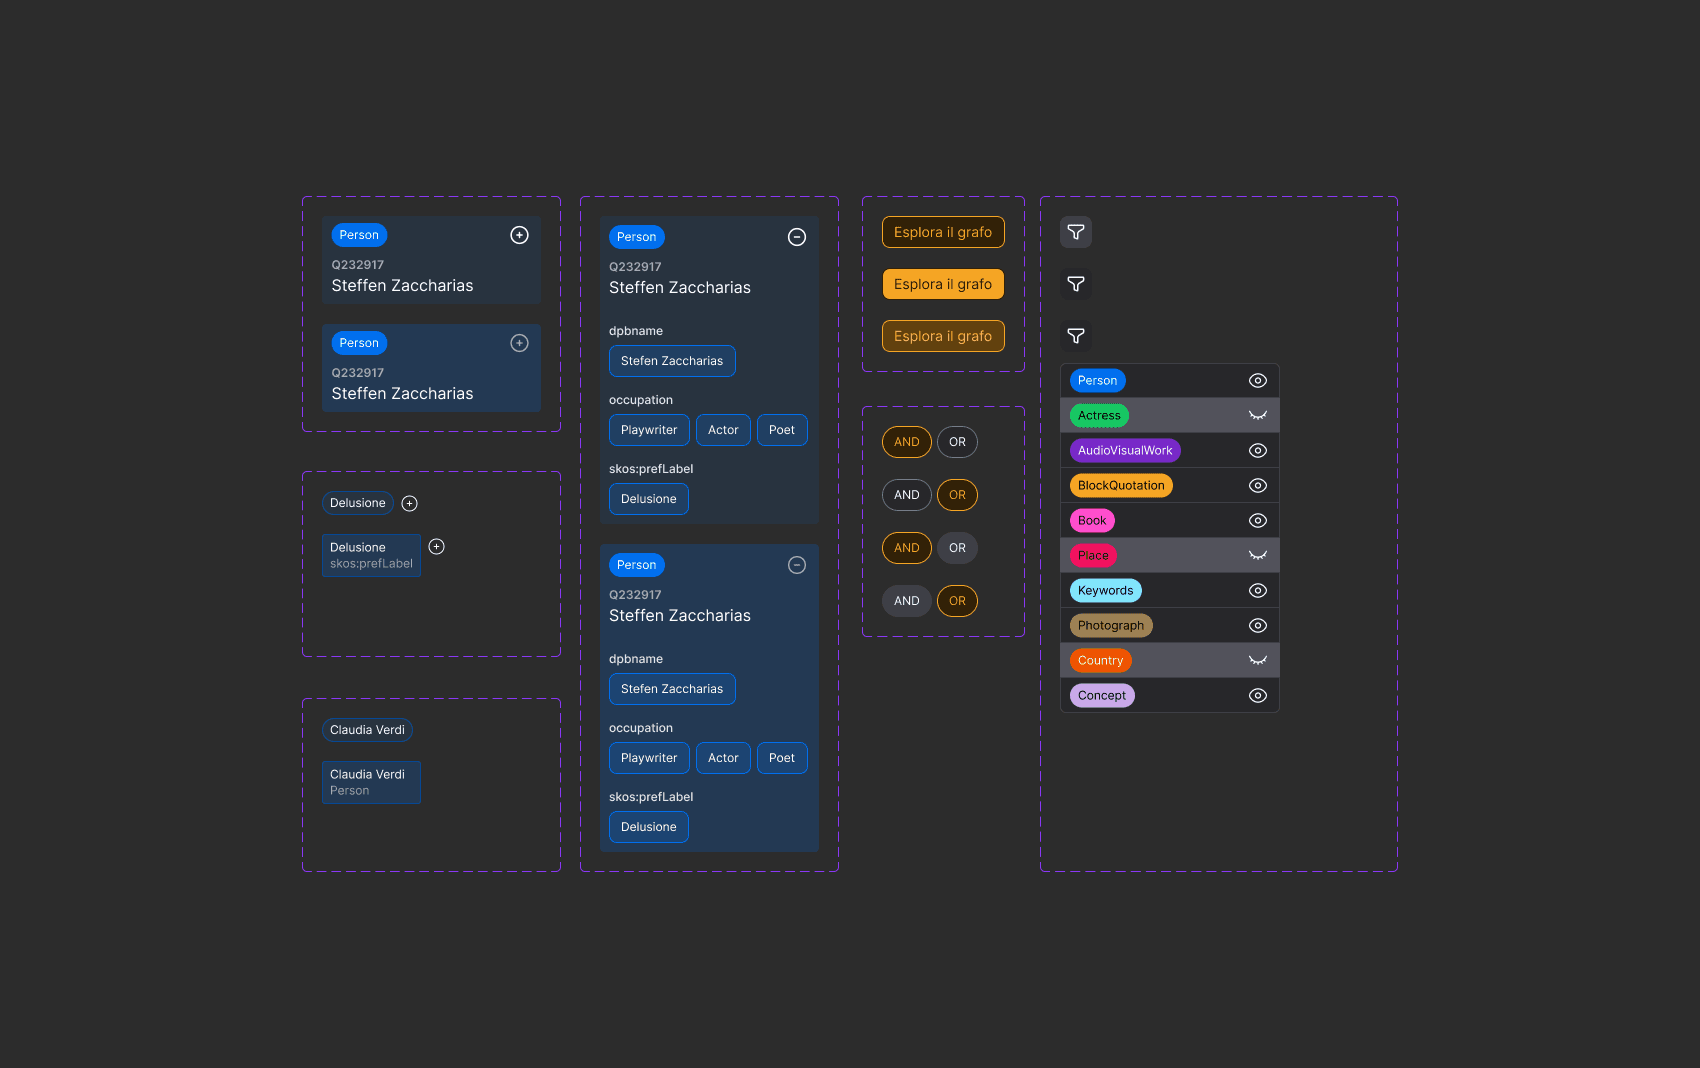Click Q232917 ID on second collapsed card
1700x1068 pixels.
(358, 373)
